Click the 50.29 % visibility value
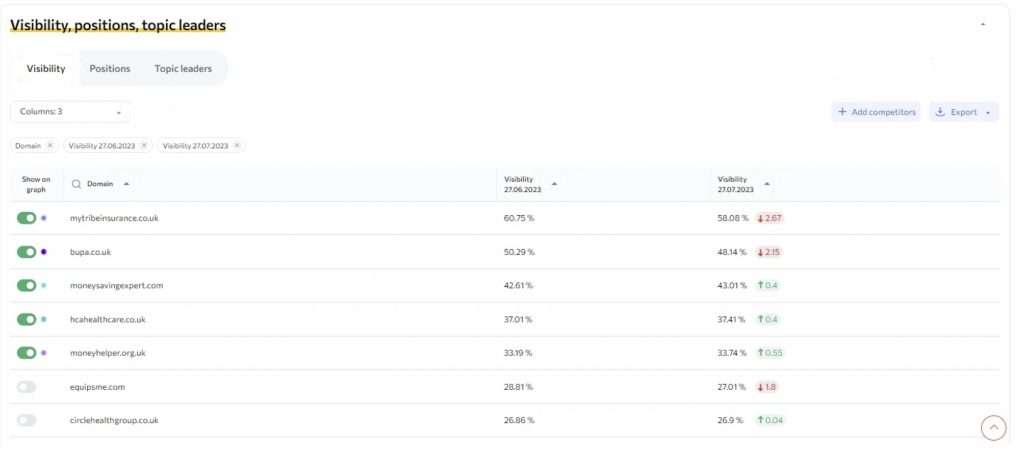 coord(519,252)
